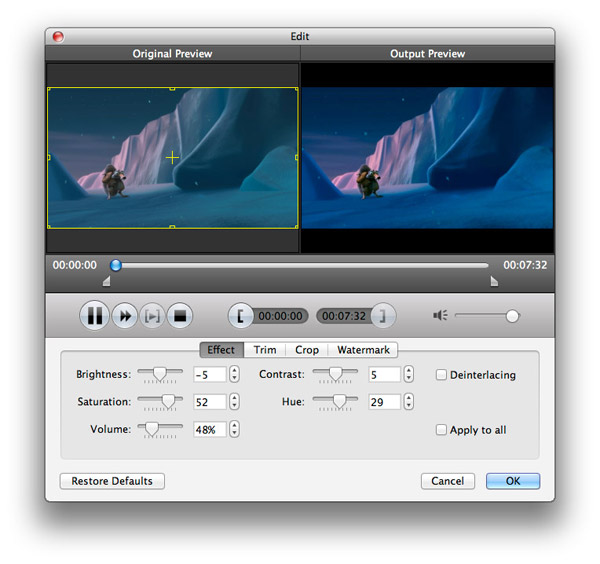Click the right-middle crop handle

point(297,157)
